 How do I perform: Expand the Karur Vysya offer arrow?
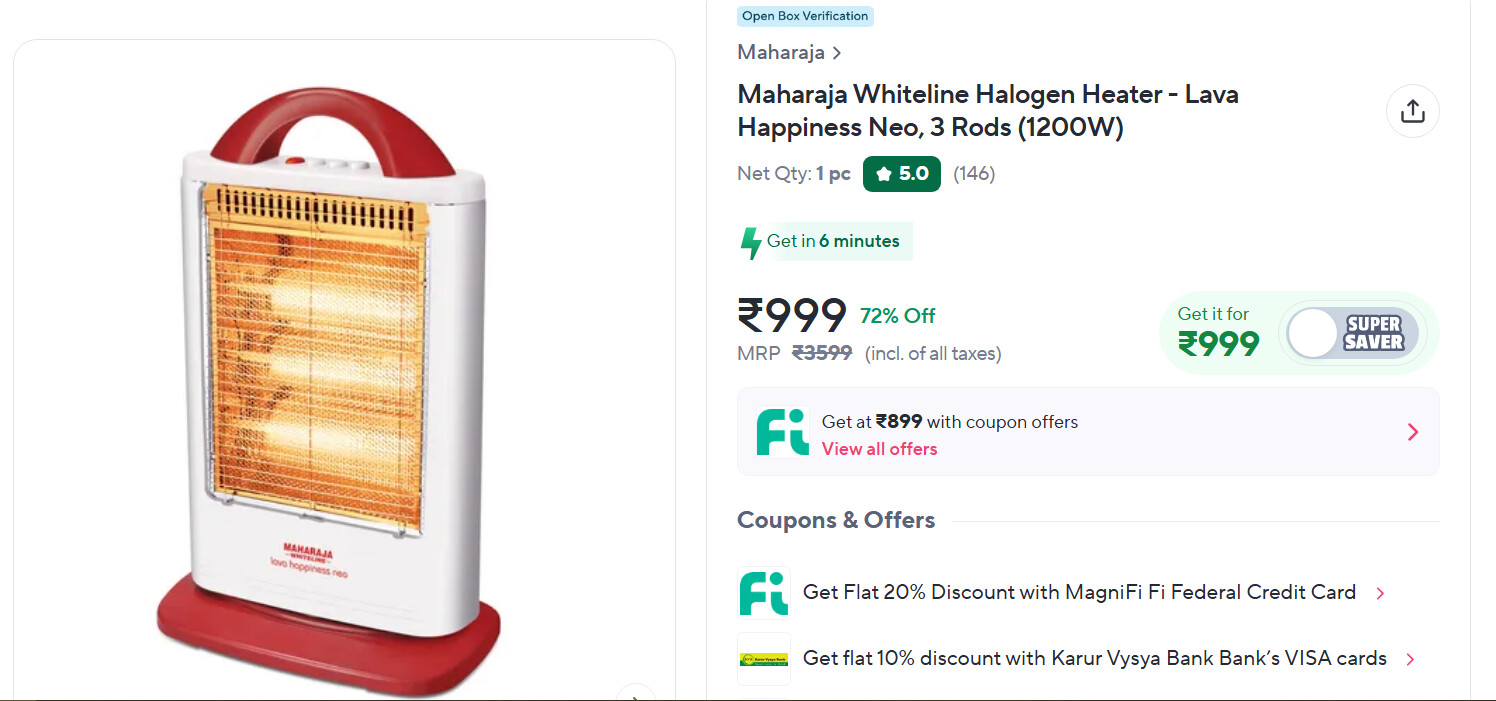(1410, 660)
